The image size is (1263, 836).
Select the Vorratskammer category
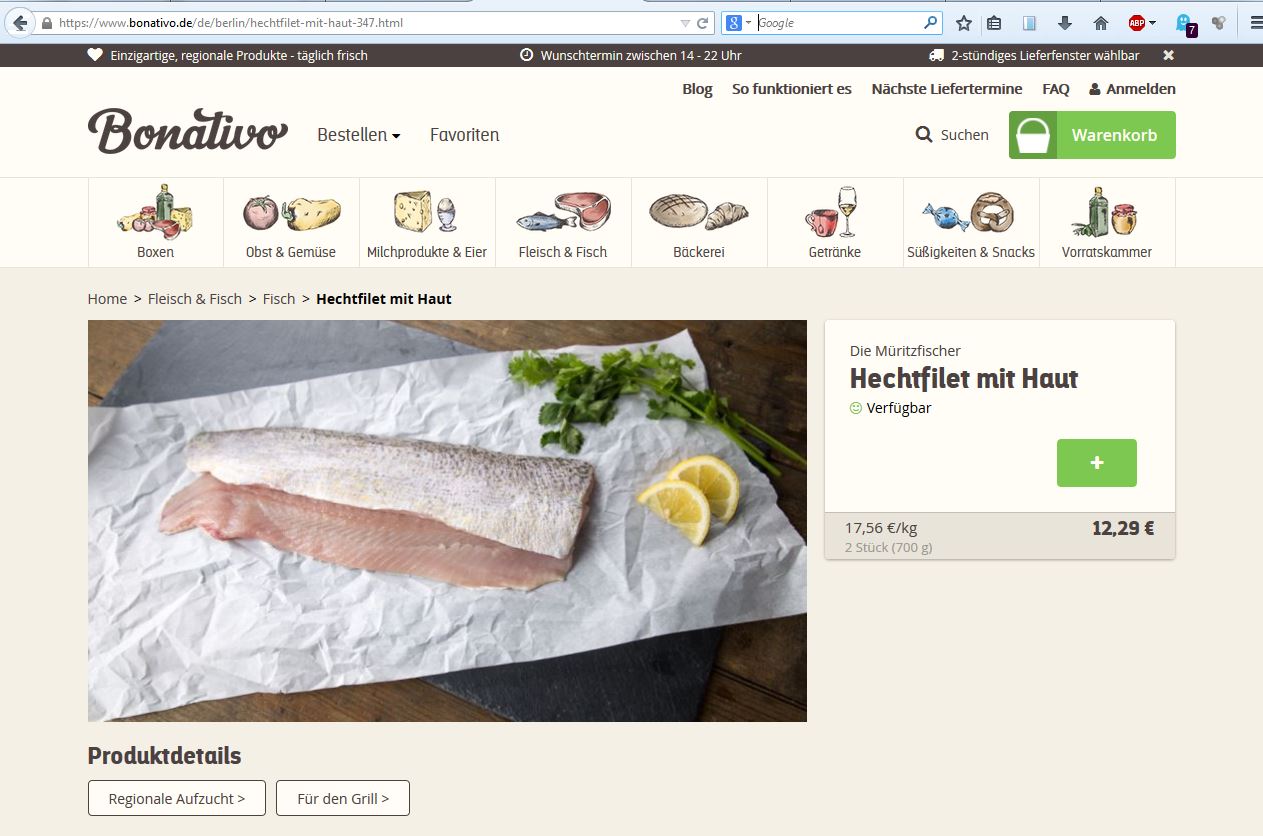1107,223
